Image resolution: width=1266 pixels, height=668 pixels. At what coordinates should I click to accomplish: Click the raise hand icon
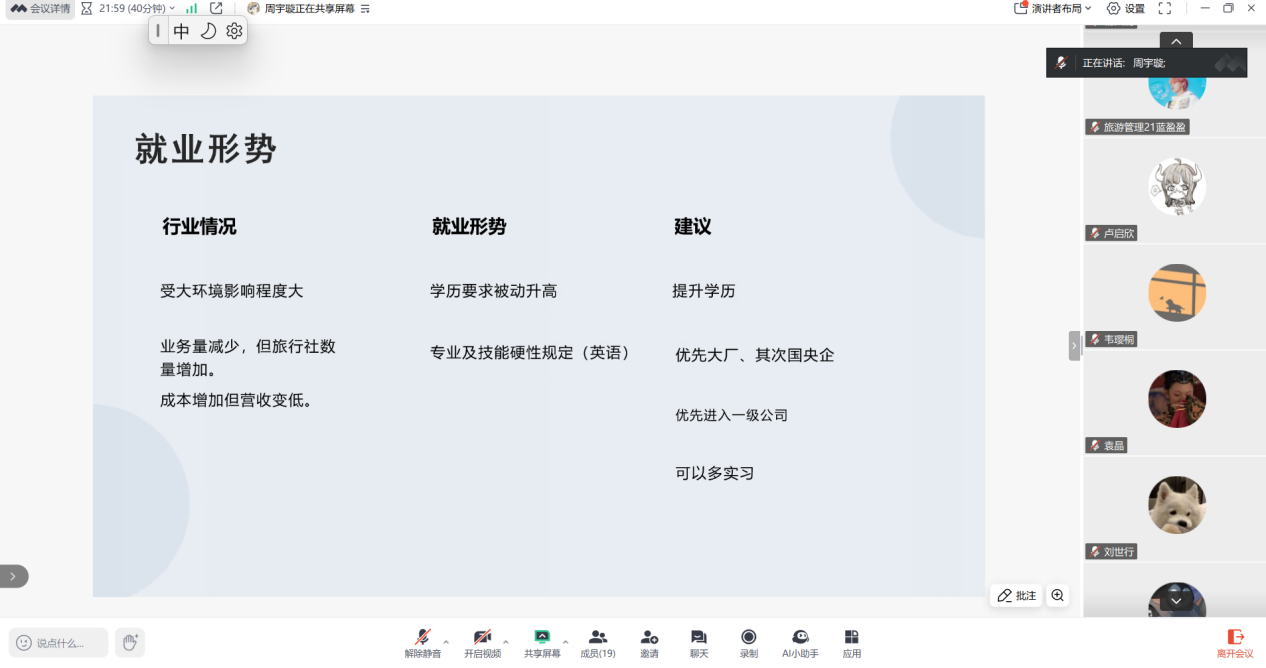[129, 642]
